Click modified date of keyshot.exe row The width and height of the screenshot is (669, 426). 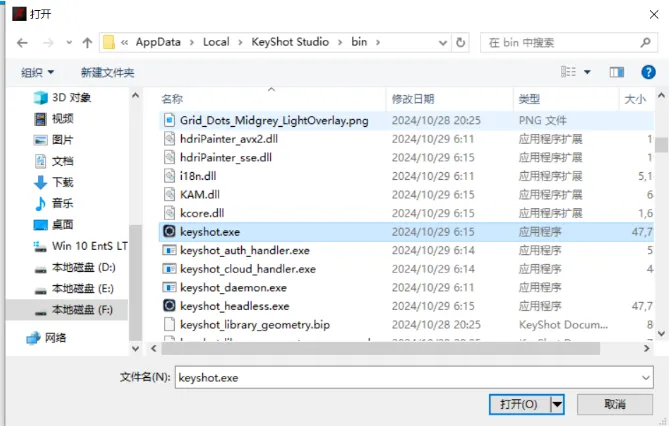(433, 232)
